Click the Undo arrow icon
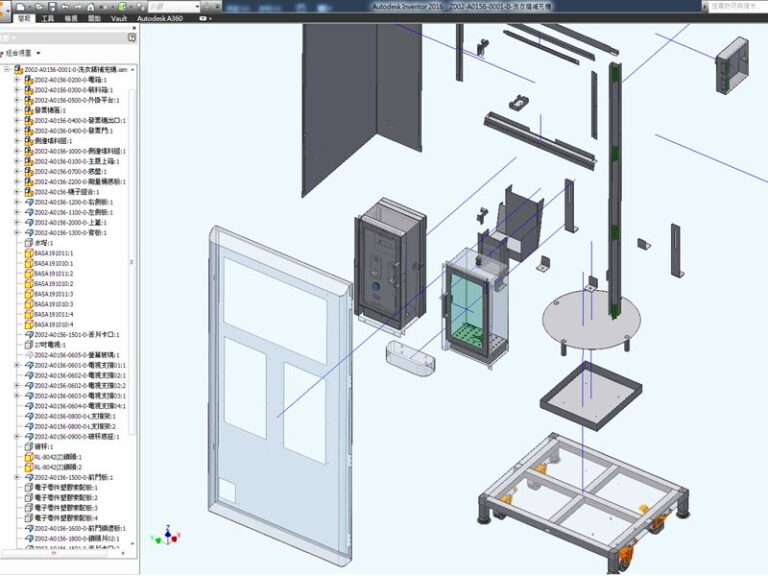The width and height of the screenshot is (768, 576). (63, 6)
